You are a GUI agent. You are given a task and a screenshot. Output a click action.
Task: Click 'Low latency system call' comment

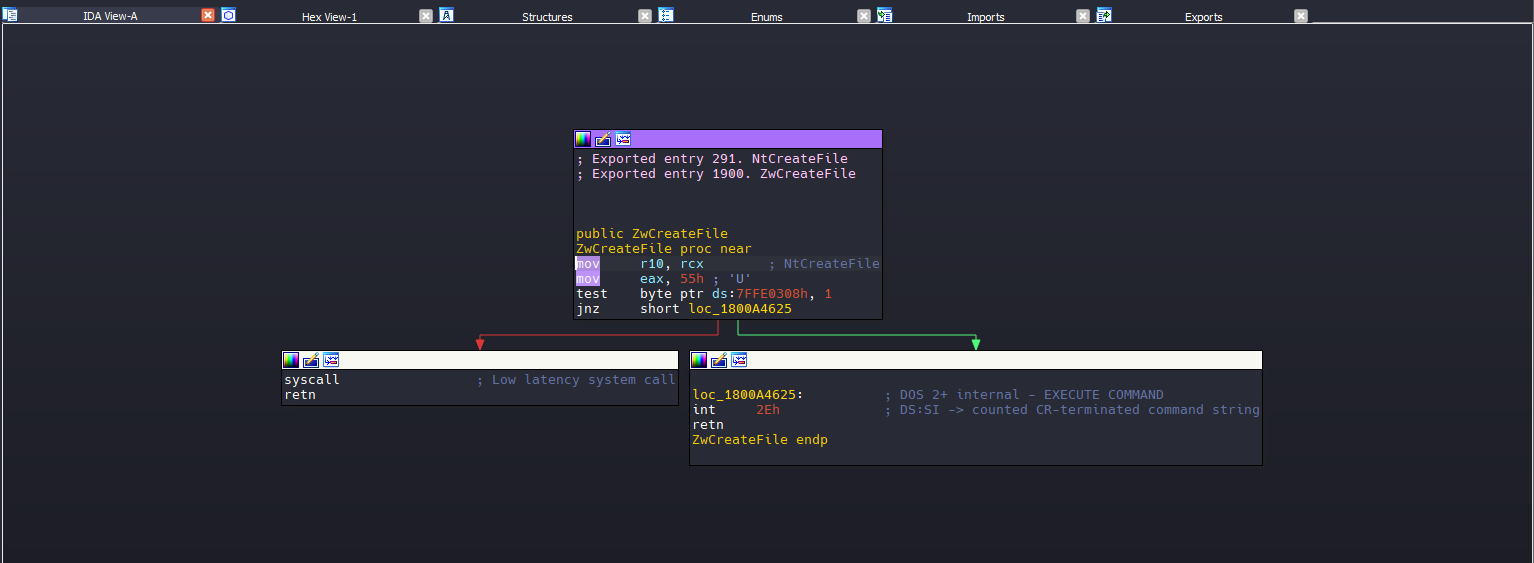576,380
